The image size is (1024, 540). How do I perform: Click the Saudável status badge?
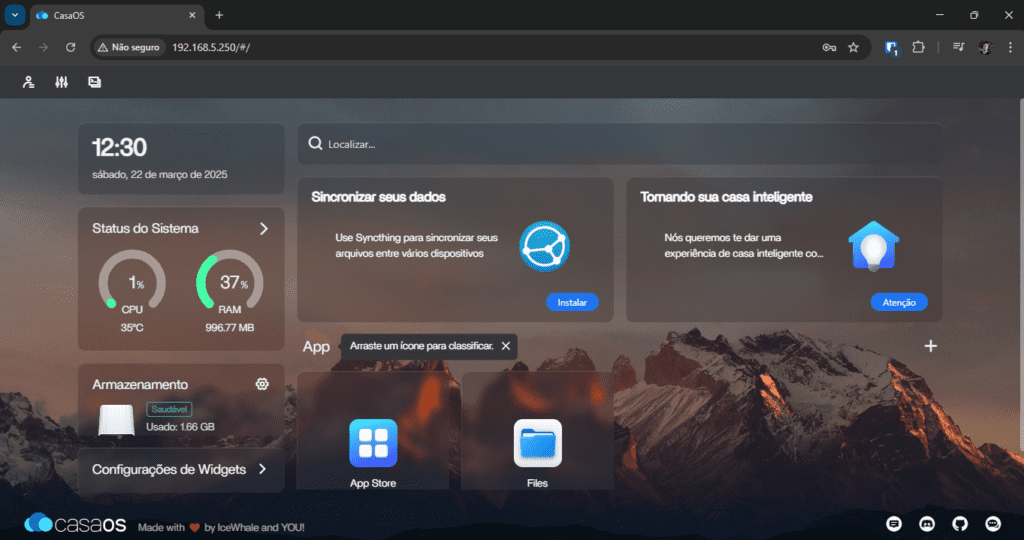[x=169, y=409]
